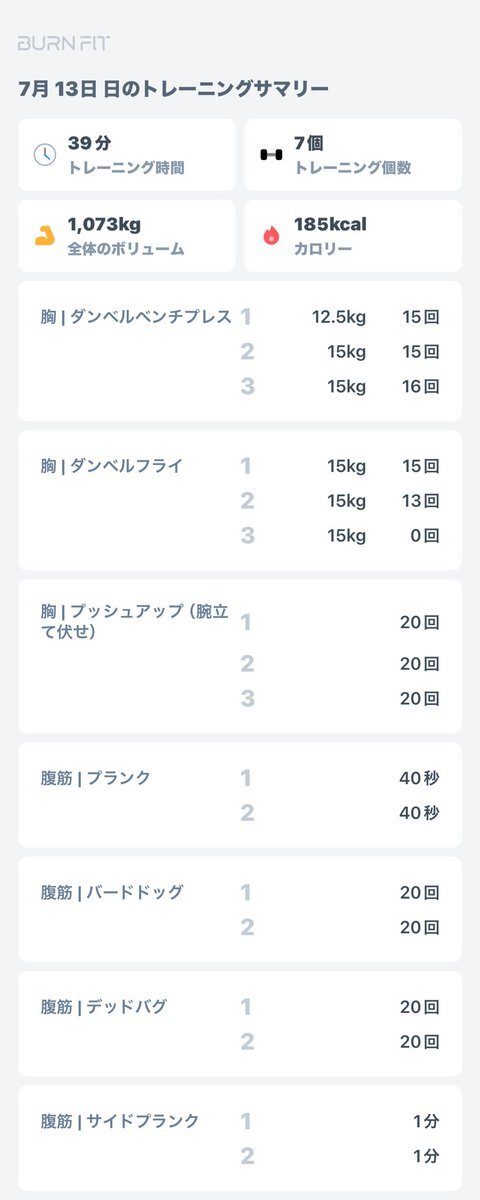
Task: Open the 185kcal calorie card
Action: pos(353,236)
